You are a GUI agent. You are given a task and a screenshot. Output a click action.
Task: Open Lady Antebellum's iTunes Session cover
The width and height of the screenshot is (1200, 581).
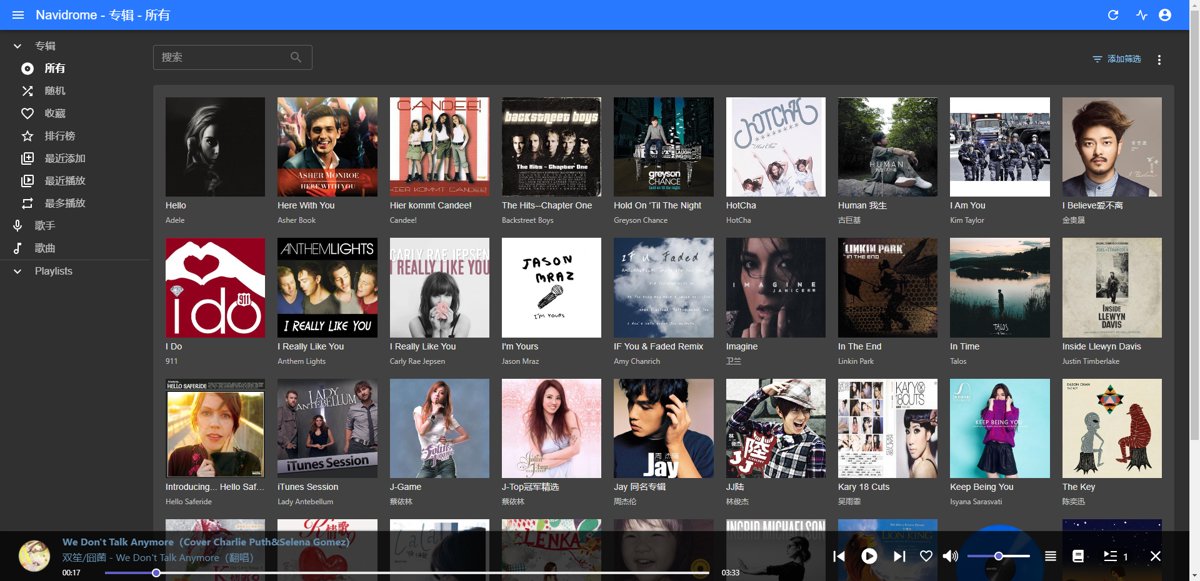click(x=327, y=429)
